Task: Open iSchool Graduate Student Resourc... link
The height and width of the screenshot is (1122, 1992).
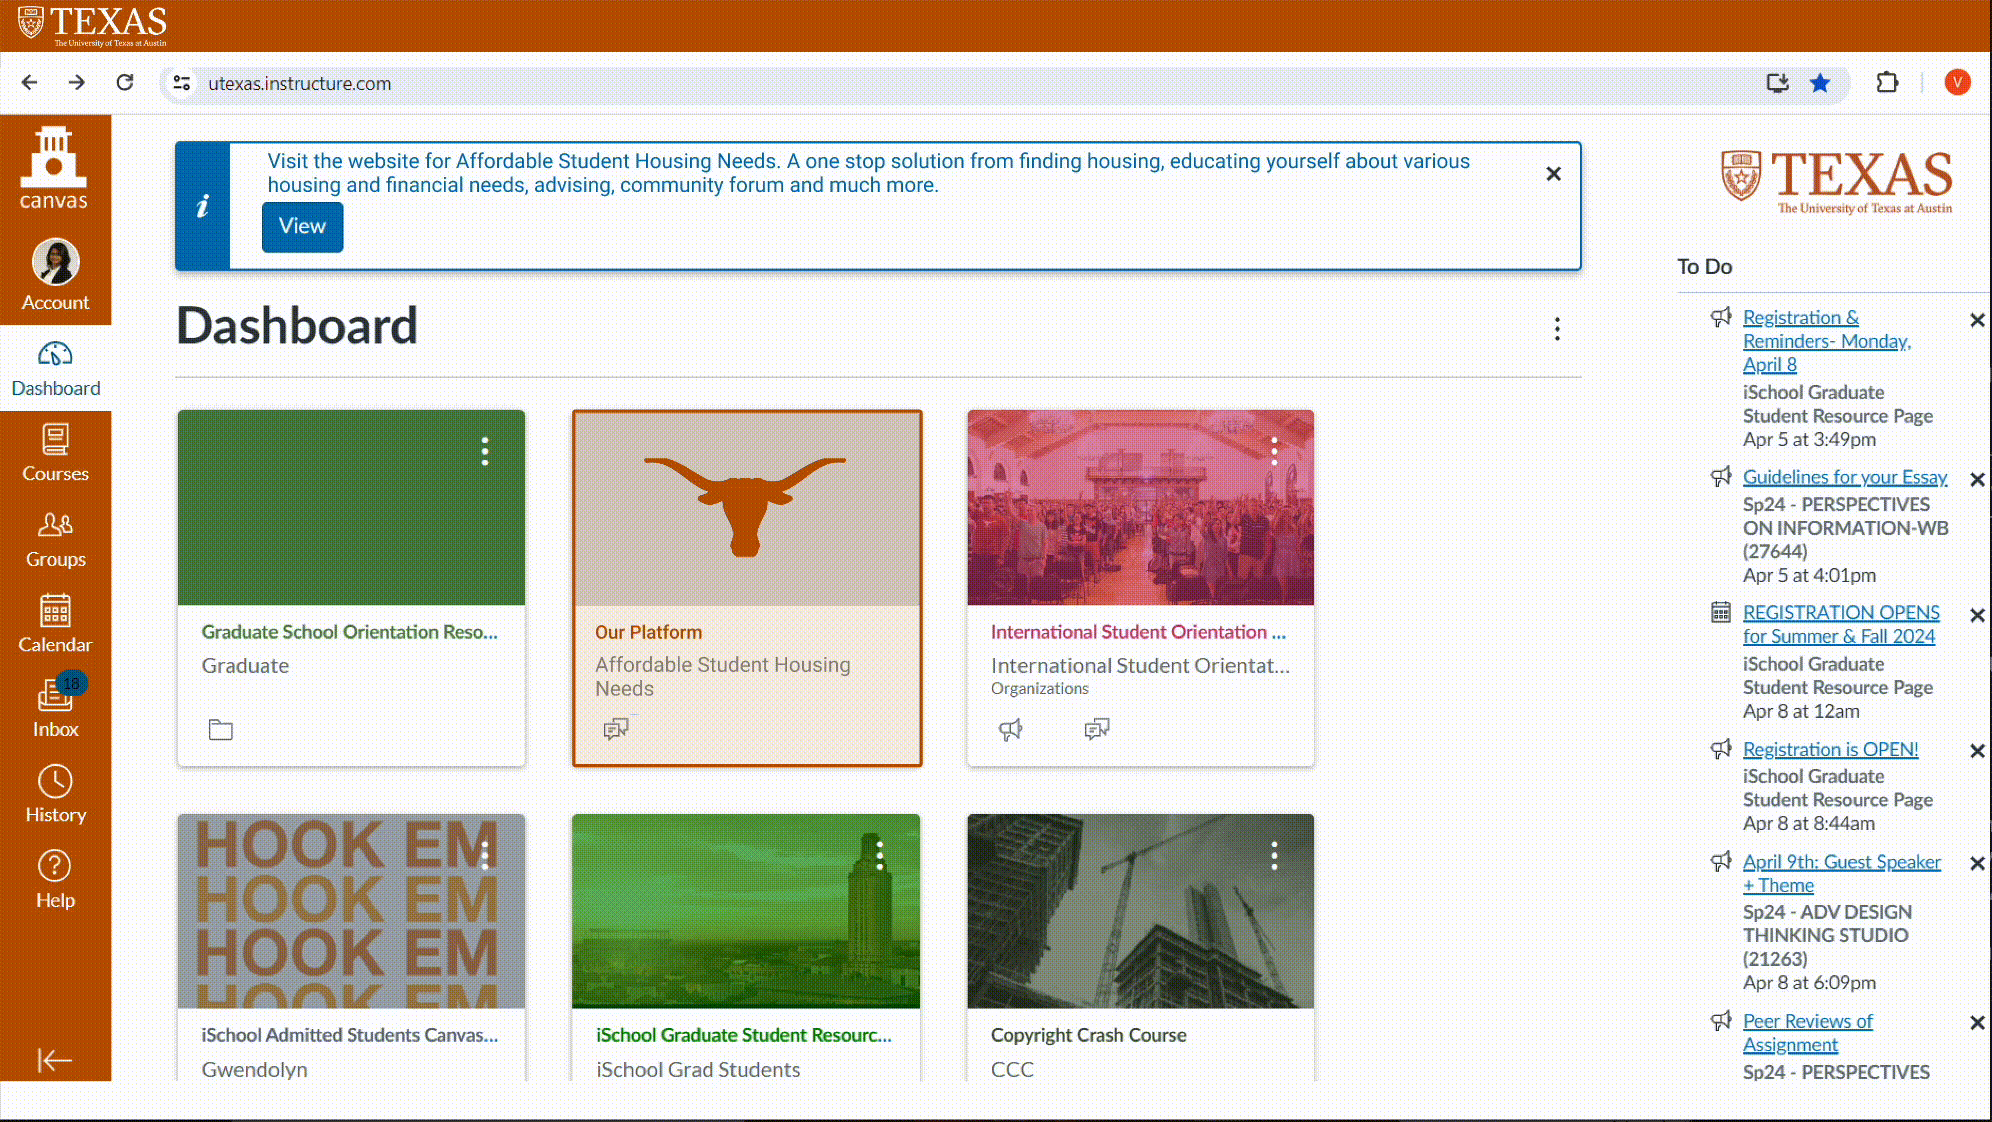Action: [743, 1035]
